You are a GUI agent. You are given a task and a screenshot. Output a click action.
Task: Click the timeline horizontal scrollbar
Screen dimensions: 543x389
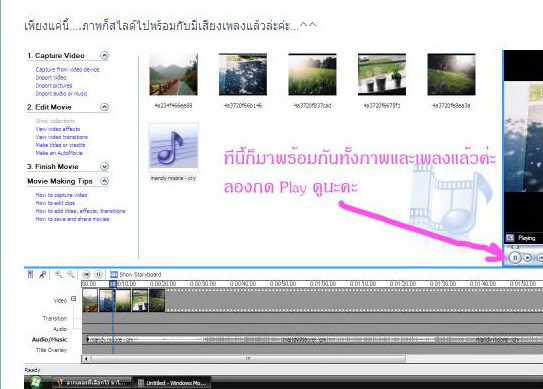pos(248,359)
